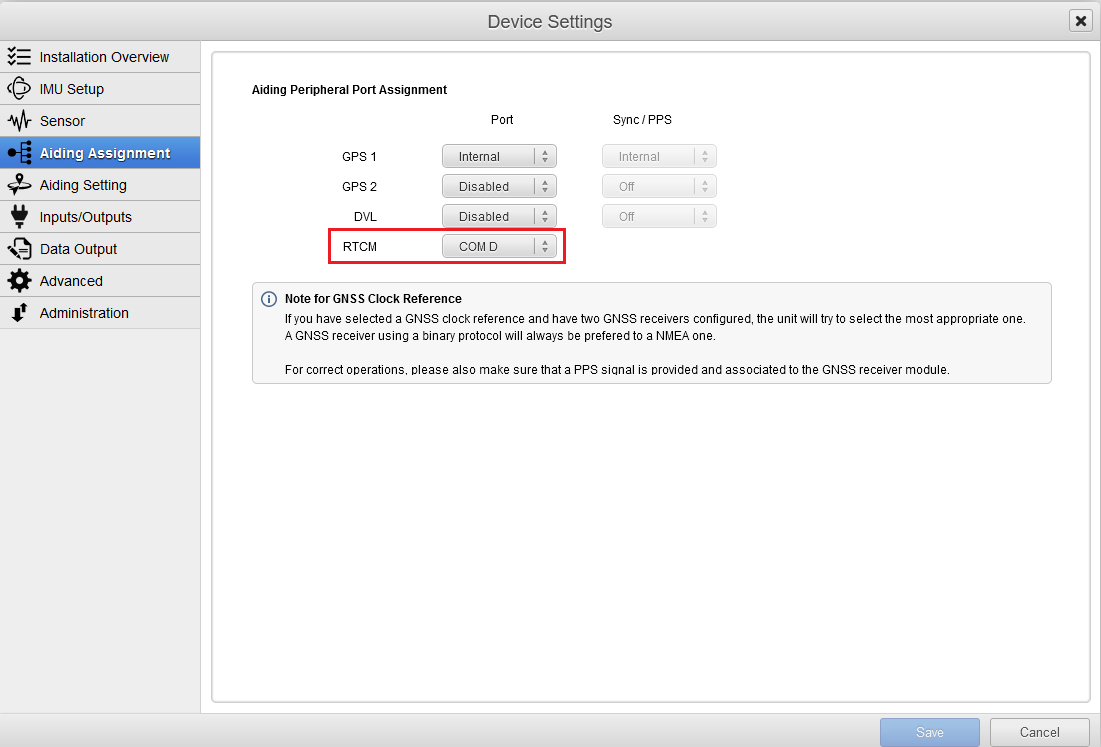Open the Advanced settings page
The image size is (1101, 747).
coord(71,281)
